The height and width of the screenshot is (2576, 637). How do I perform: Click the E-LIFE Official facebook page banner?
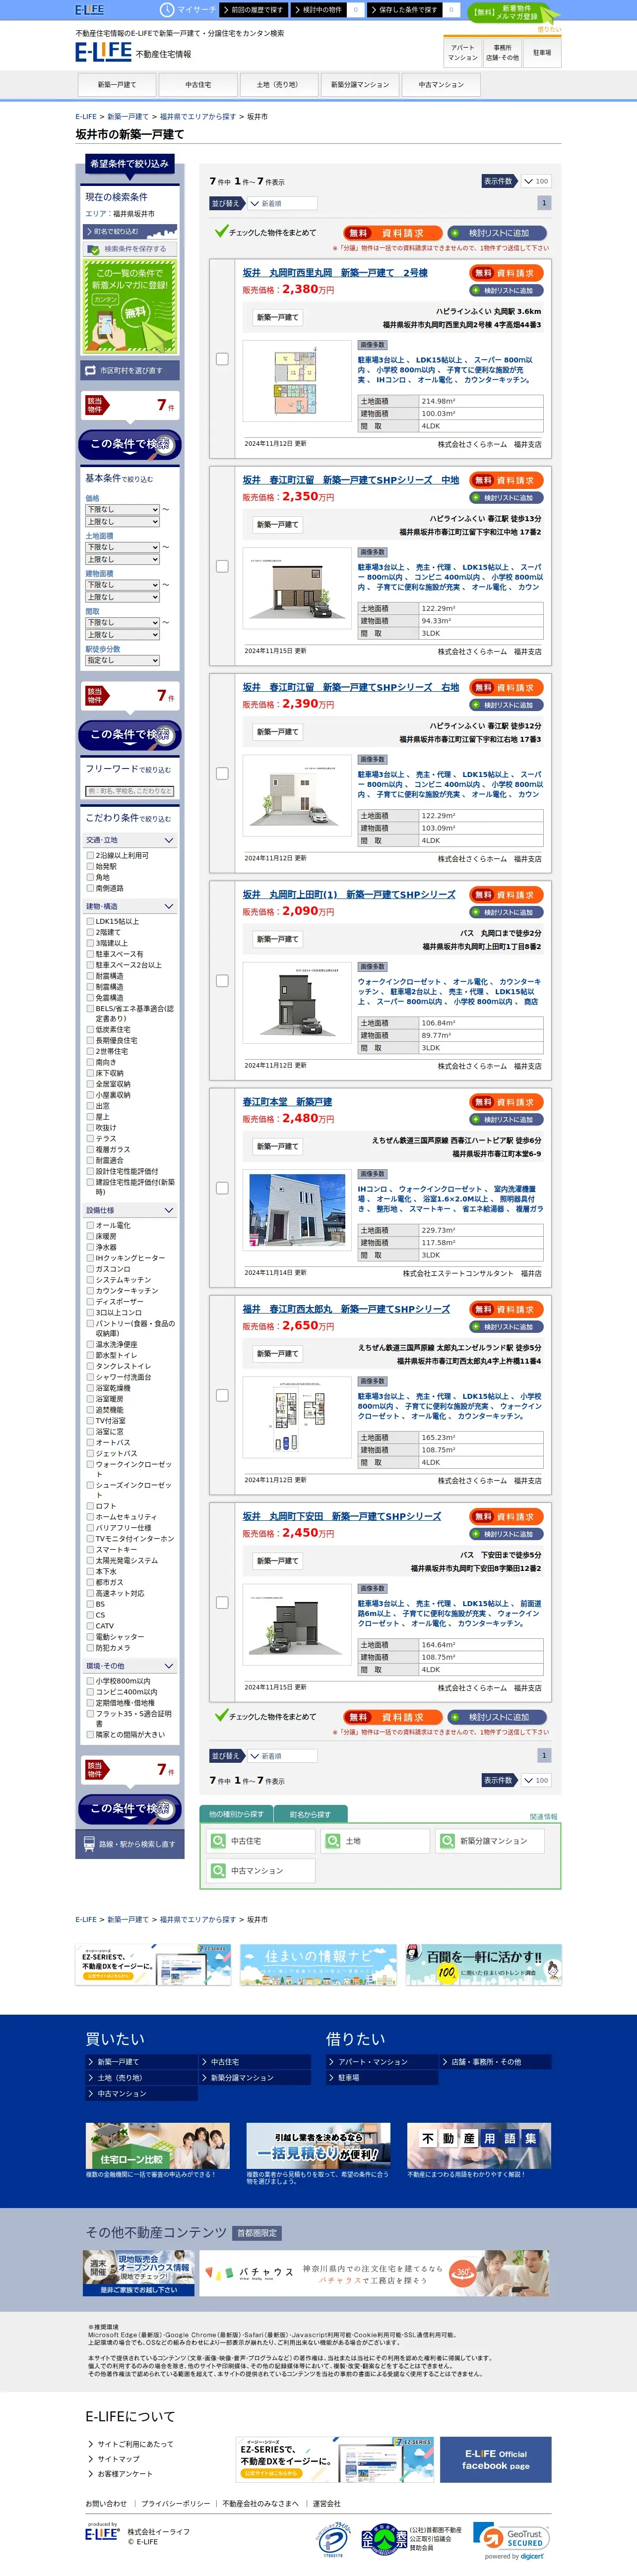(x=495, y=2459)
